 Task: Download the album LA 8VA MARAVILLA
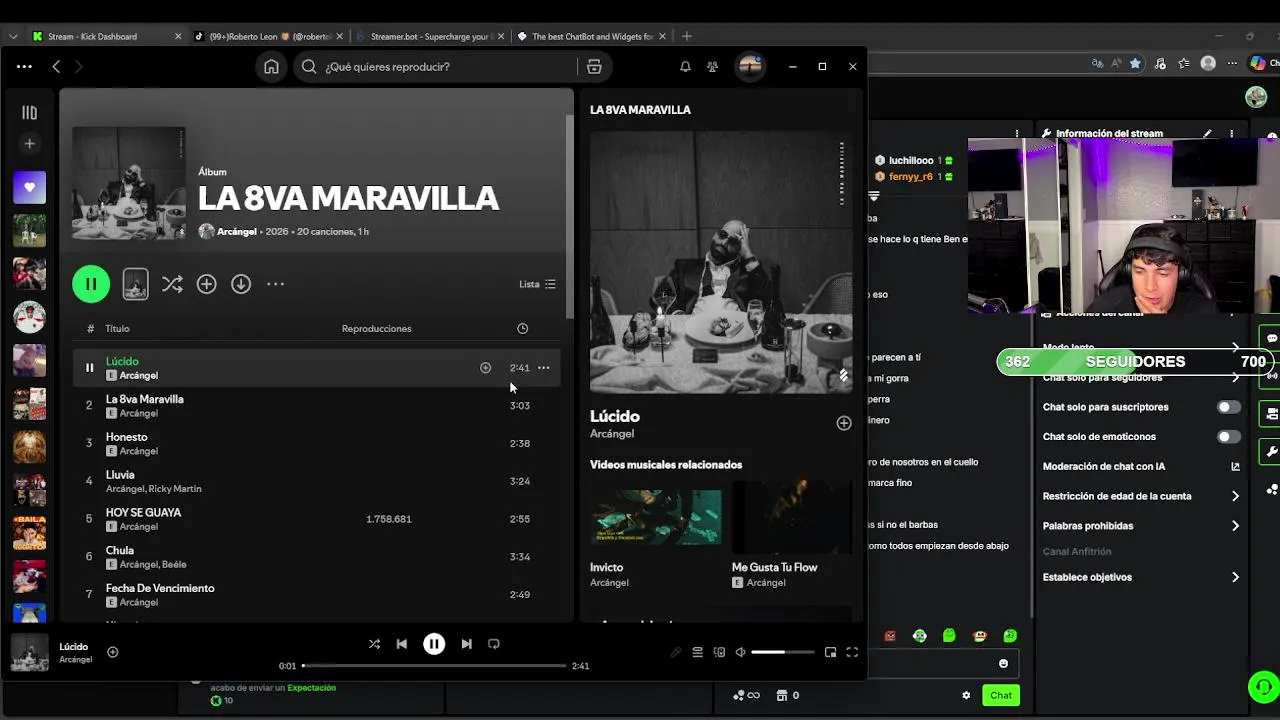tap(241, 284)
